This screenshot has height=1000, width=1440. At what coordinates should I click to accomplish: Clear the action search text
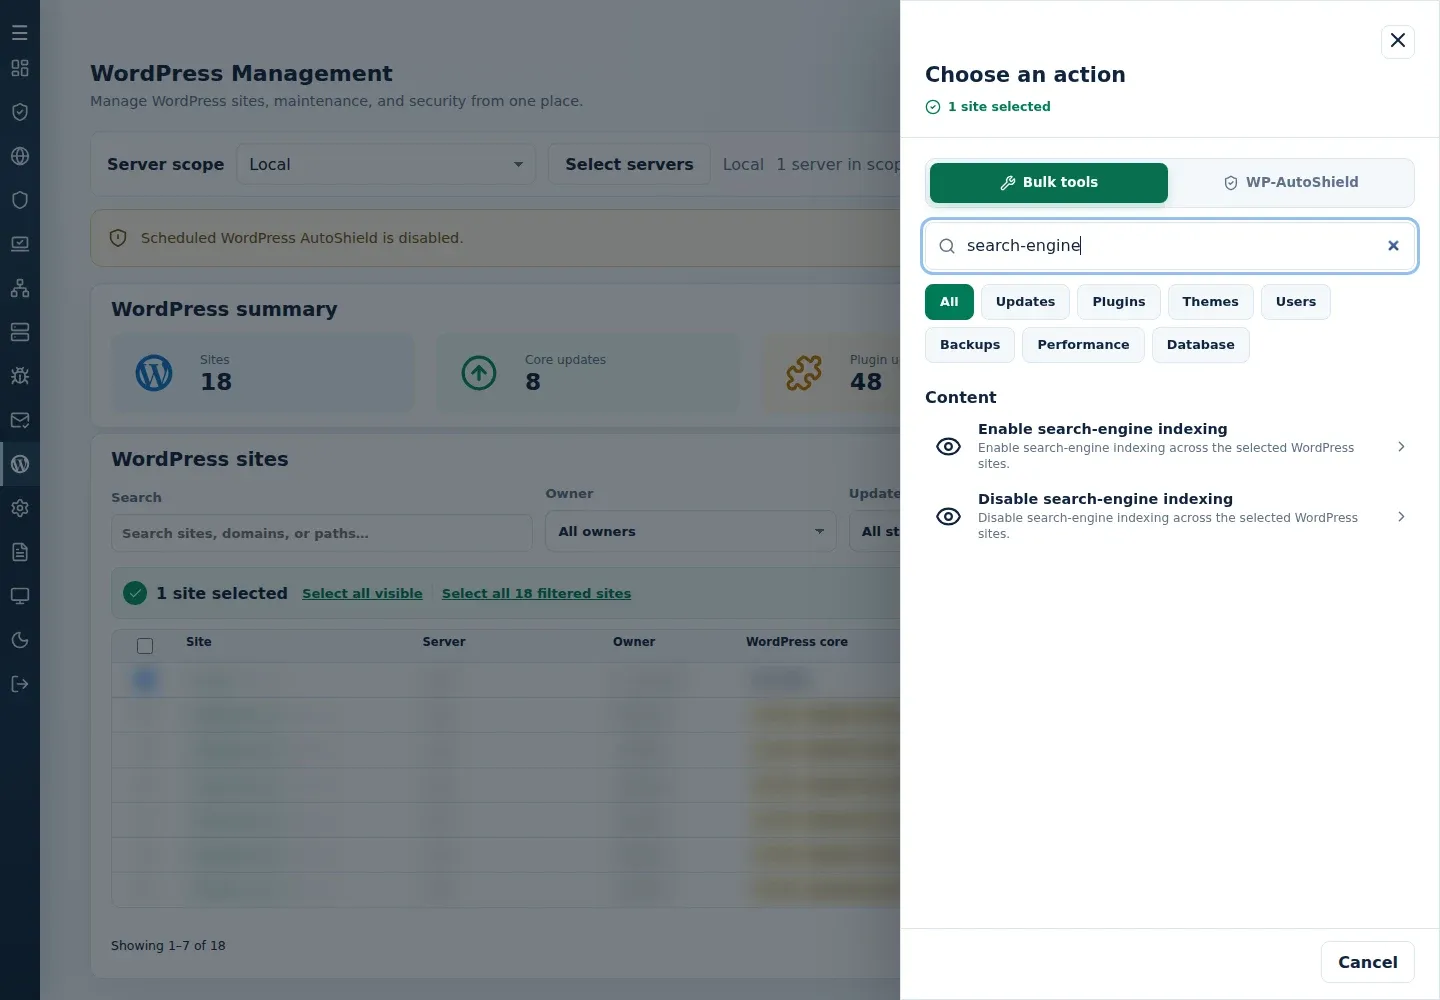(x=1393, y=246)
